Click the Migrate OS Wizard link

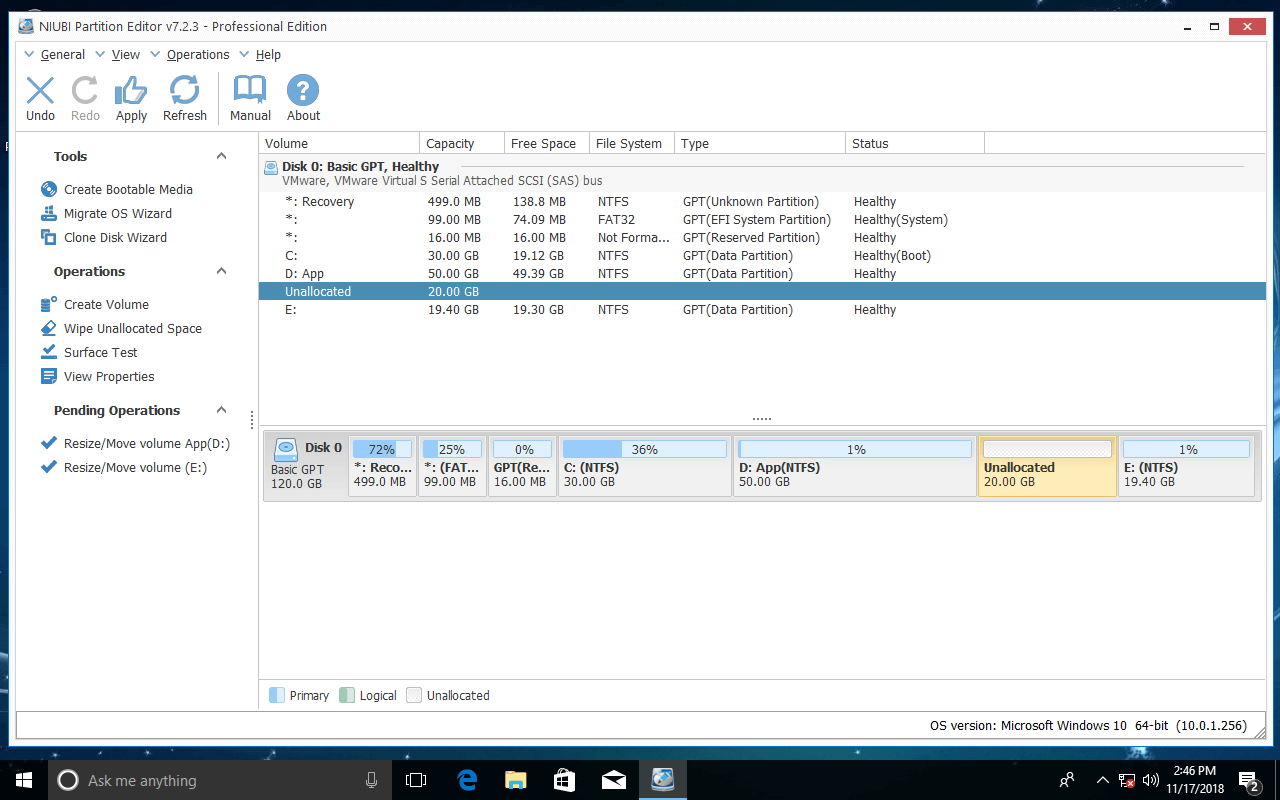118,213
